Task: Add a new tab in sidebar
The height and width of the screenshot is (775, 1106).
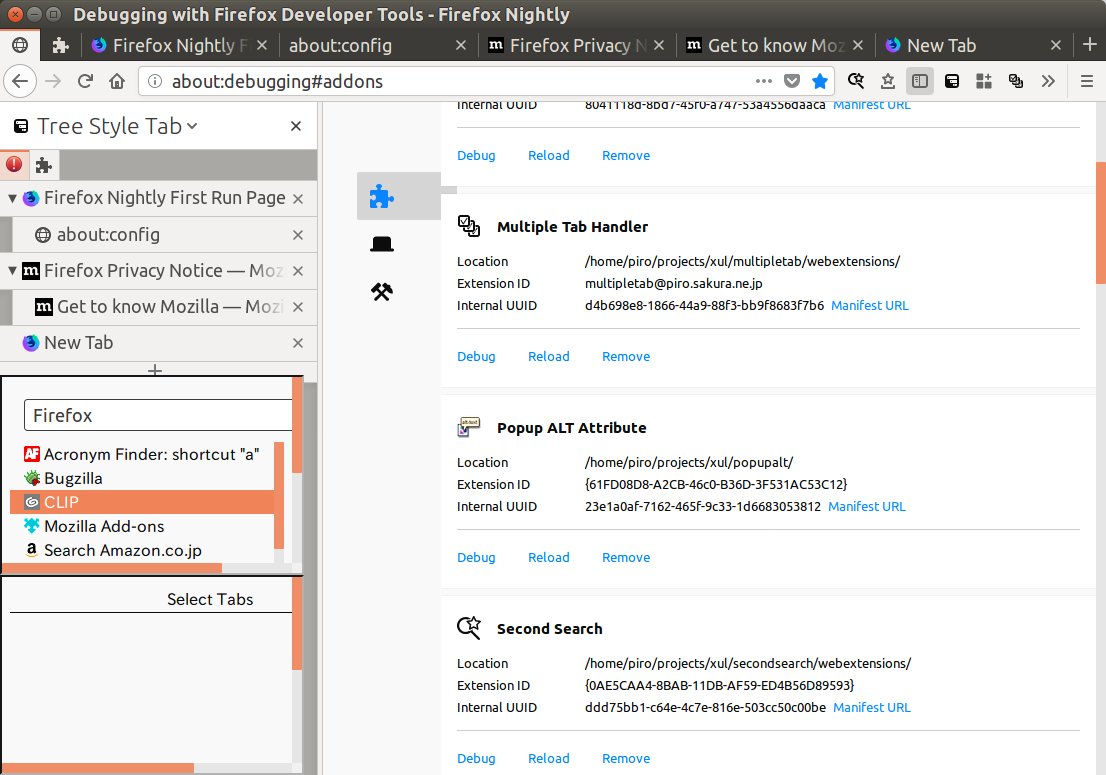Action: pos(155,370)
